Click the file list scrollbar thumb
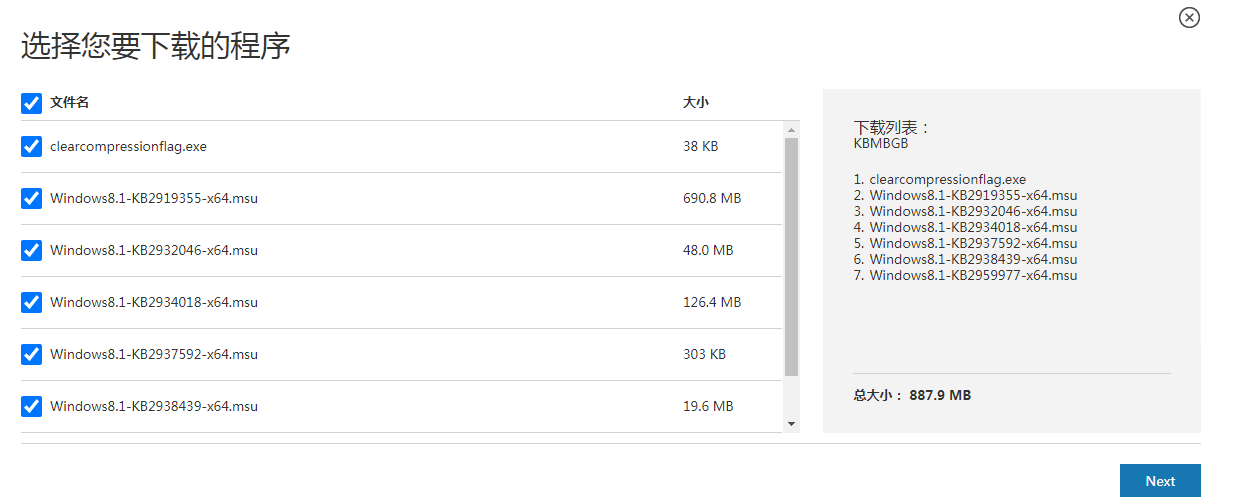This screenshot has width=1235, height=504. 792,256
